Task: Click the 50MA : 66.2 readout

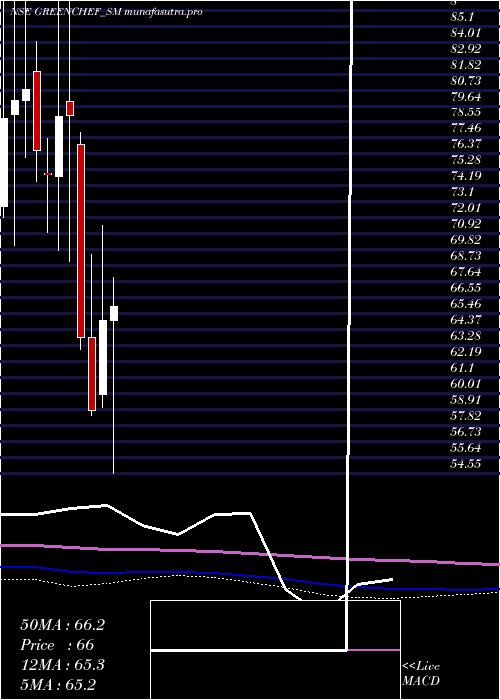Action: (x=62, y=625)
